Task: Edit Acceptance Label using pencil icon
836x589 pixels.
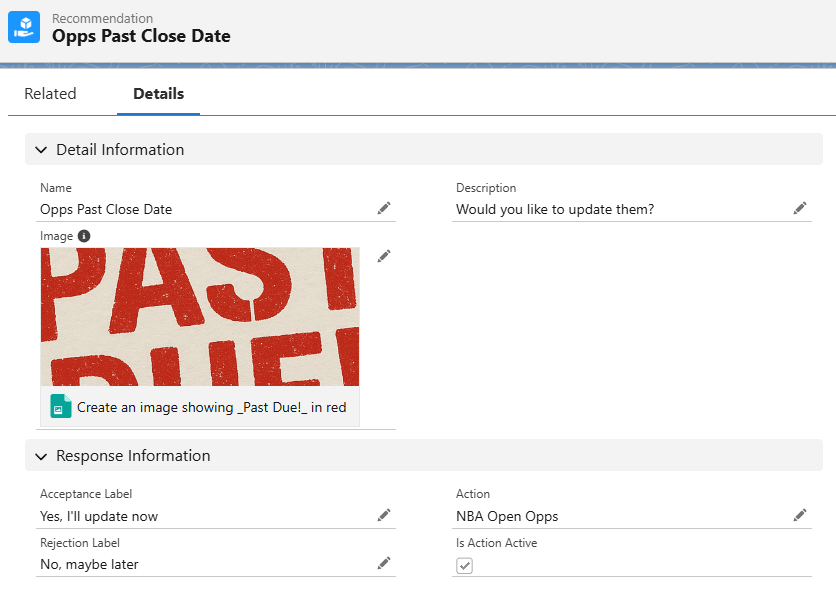Action: 384,515
